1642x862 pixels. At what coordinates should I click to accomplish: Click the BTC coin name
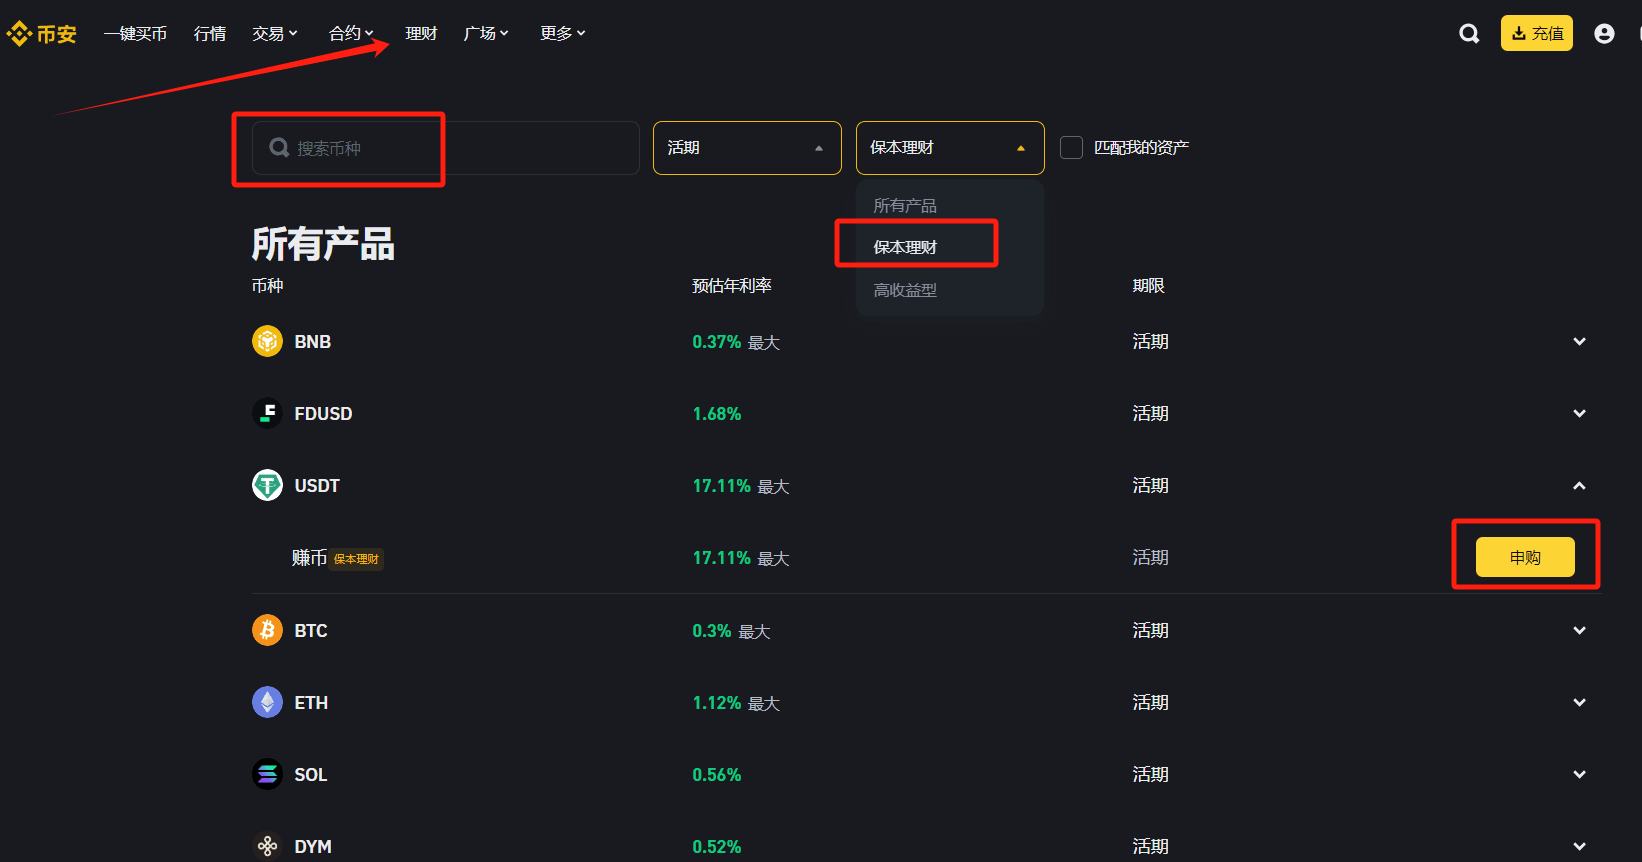311,631
